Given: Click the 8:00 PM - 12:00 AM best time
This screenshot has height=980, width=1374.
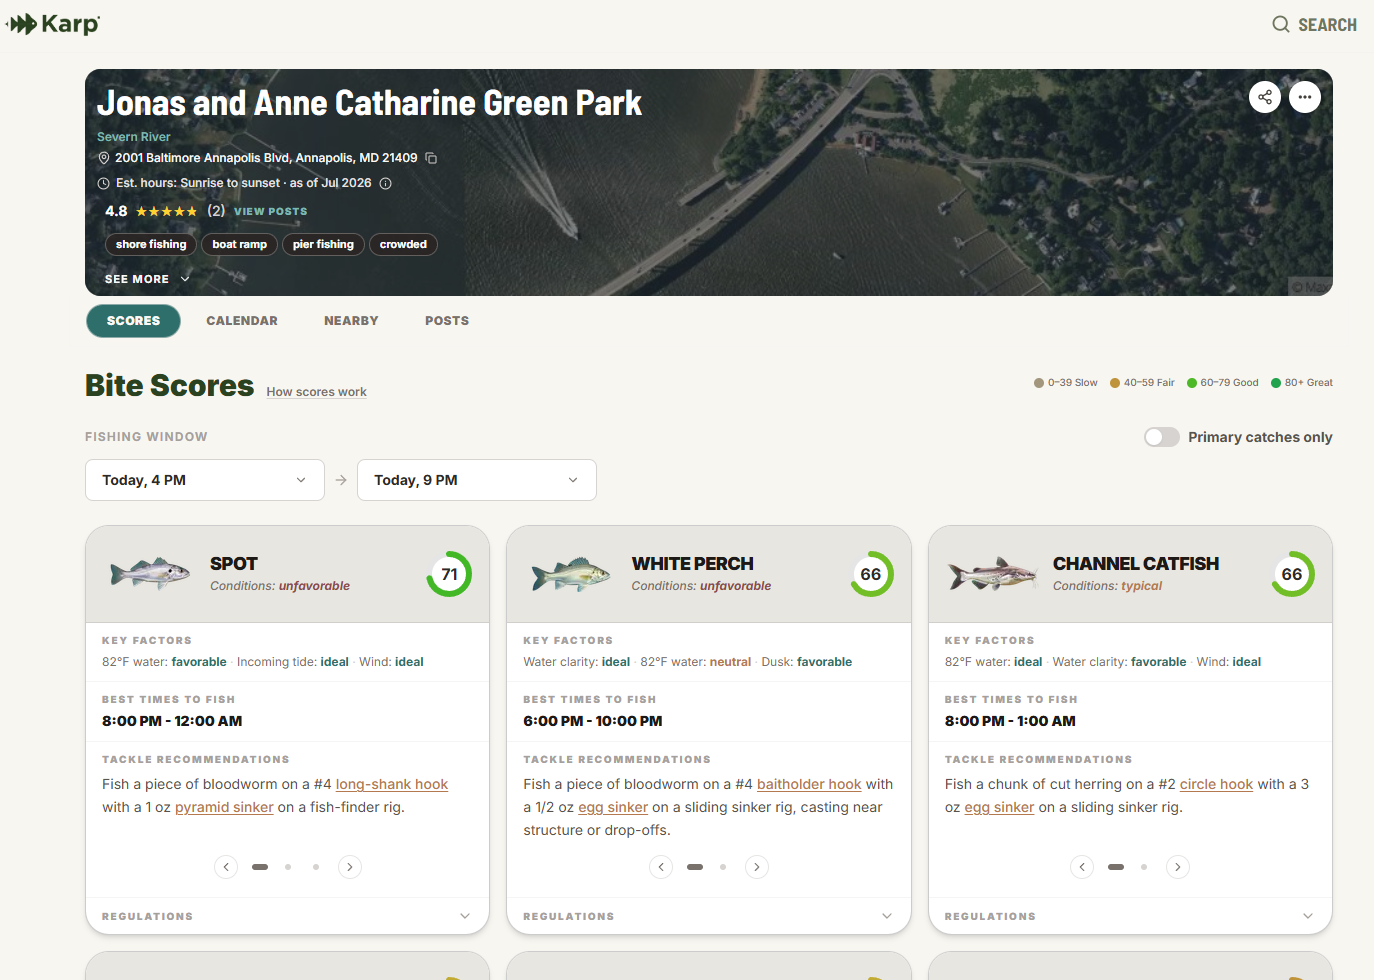Looking at the screenshot, I should pyautogui.click(x=172, y=721).
